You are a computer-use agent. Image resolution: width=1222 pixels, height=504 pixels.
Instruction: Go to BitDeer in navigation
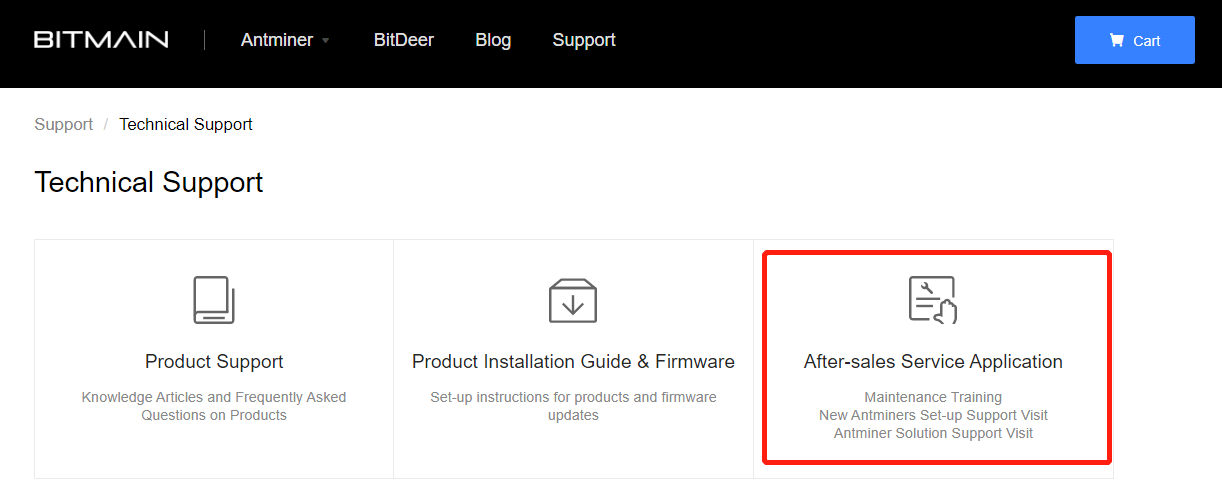coord(404,40)
